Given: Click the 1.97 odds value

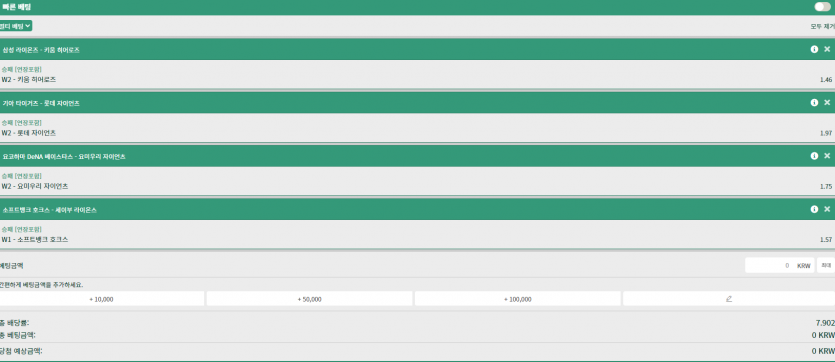Looking at the screenshot, I should point(826,133).
